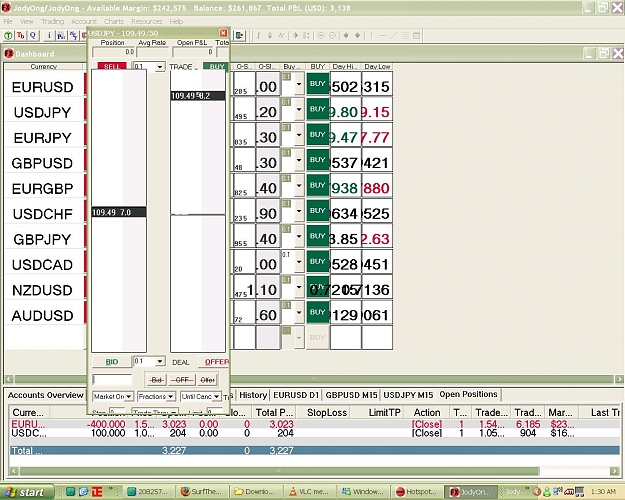Click the Firefox SurfThe... taskbar item
The width and height of the screenshot is (625, 500).
203,492
